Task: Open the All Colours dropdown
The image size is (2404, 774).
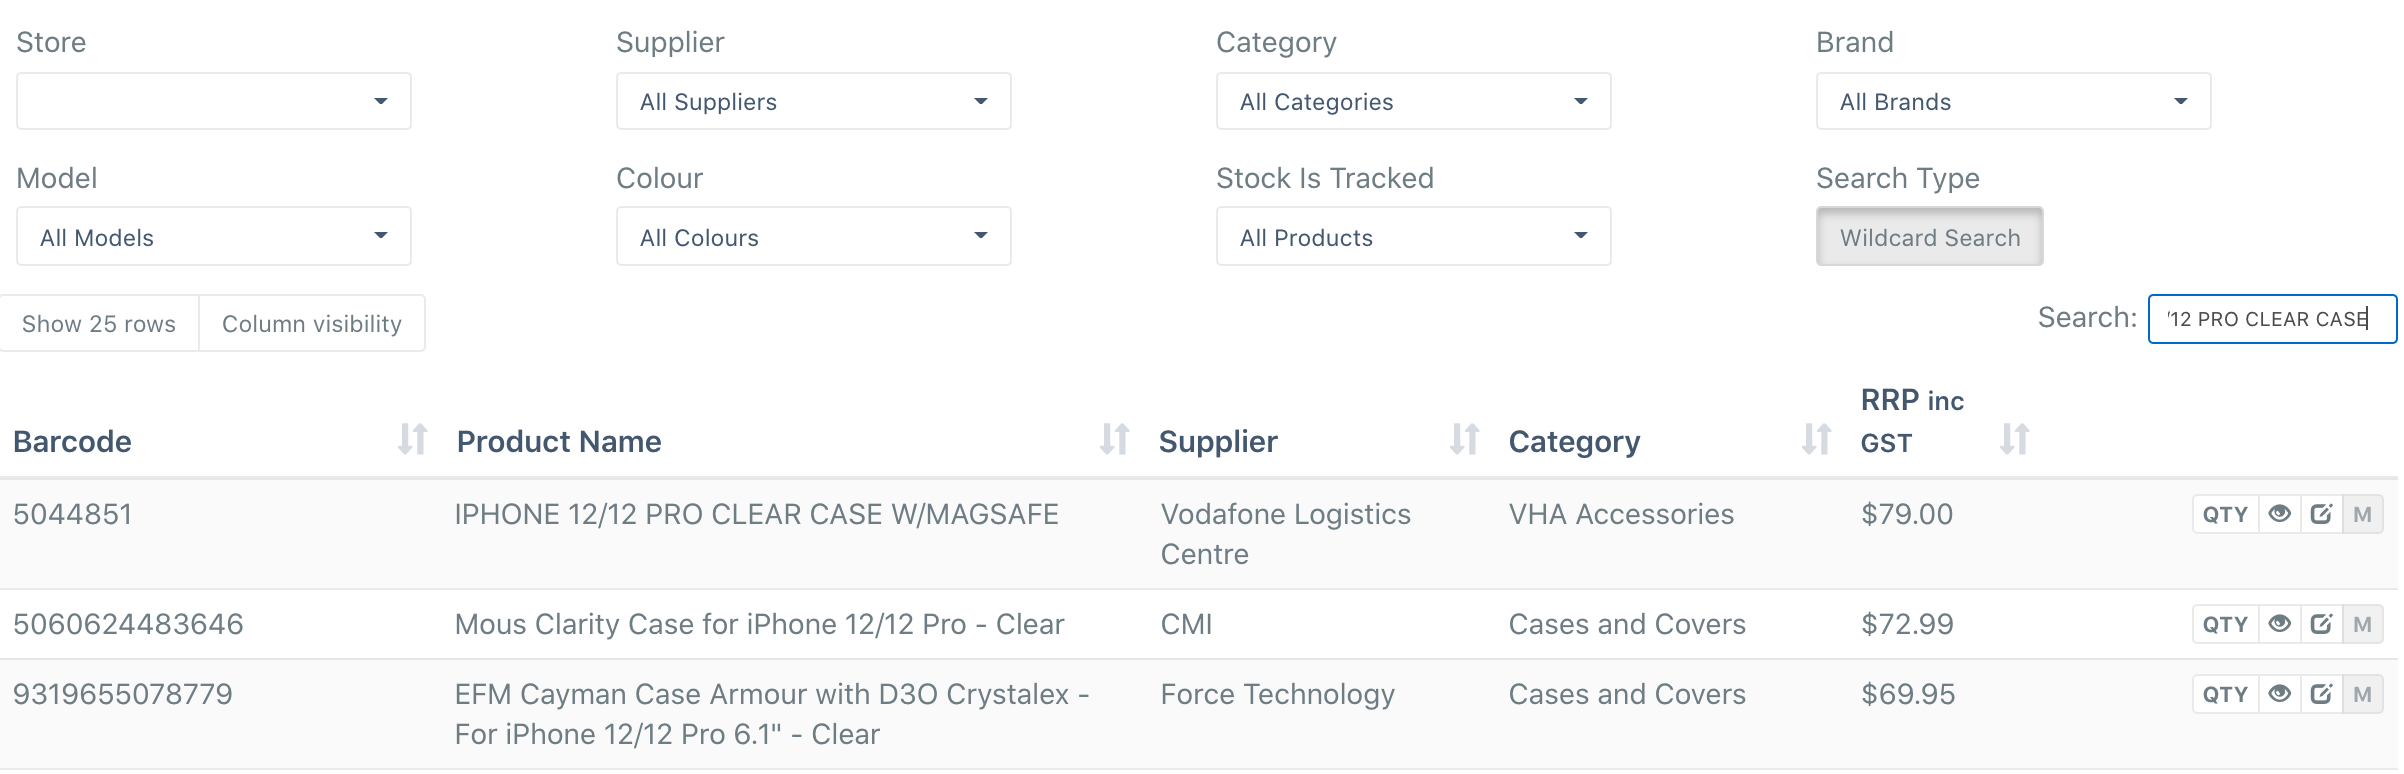Action: (814, 237)
